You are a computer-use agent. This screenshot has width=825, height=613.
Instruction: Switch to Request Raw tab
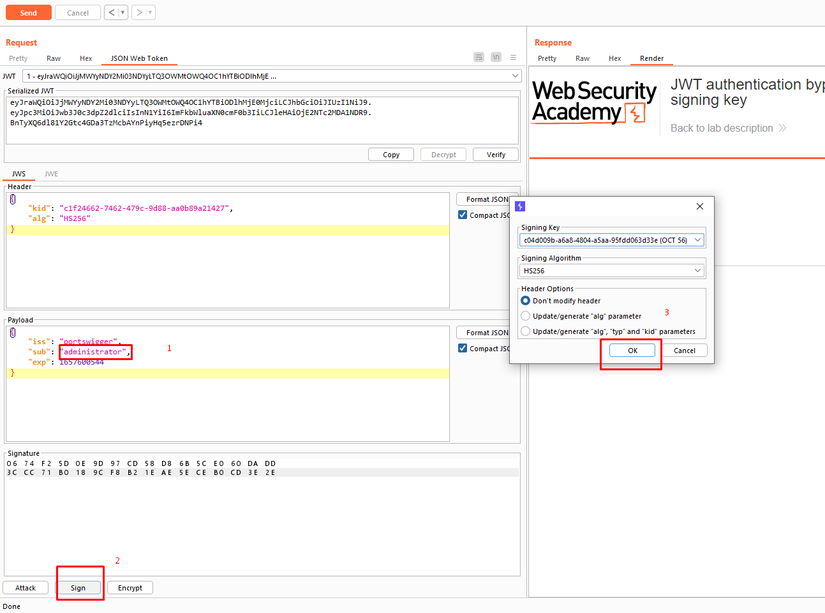[x=53, y=58]
